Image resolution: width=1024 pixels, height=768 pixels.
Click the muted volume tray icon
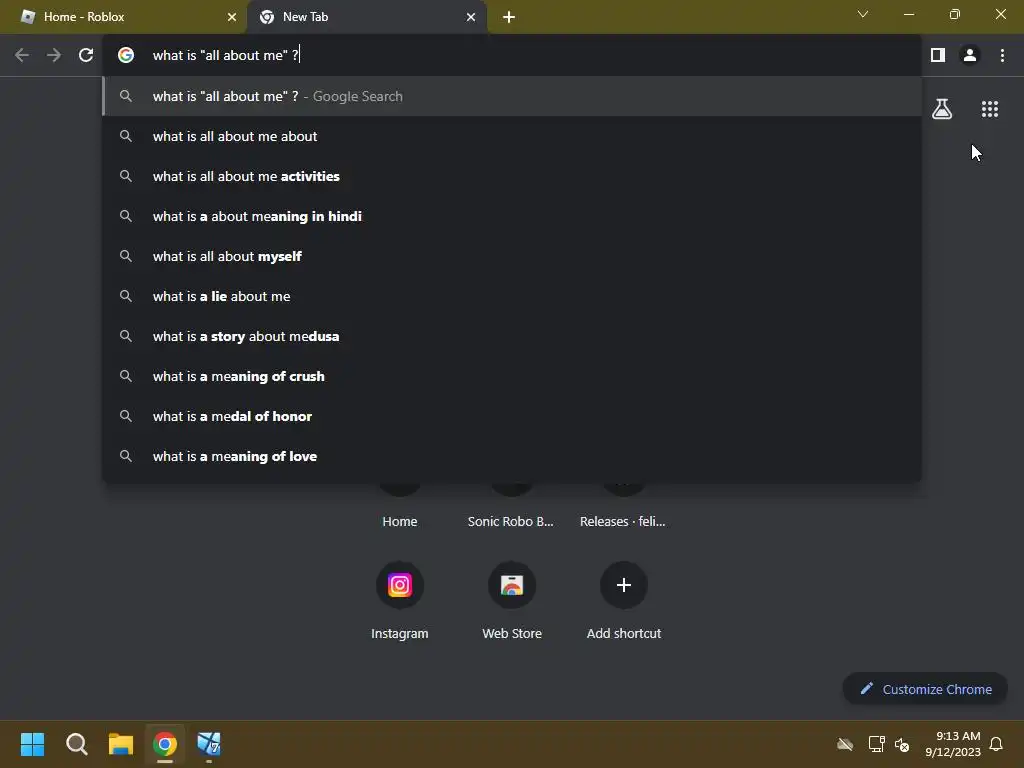point(902,744)
